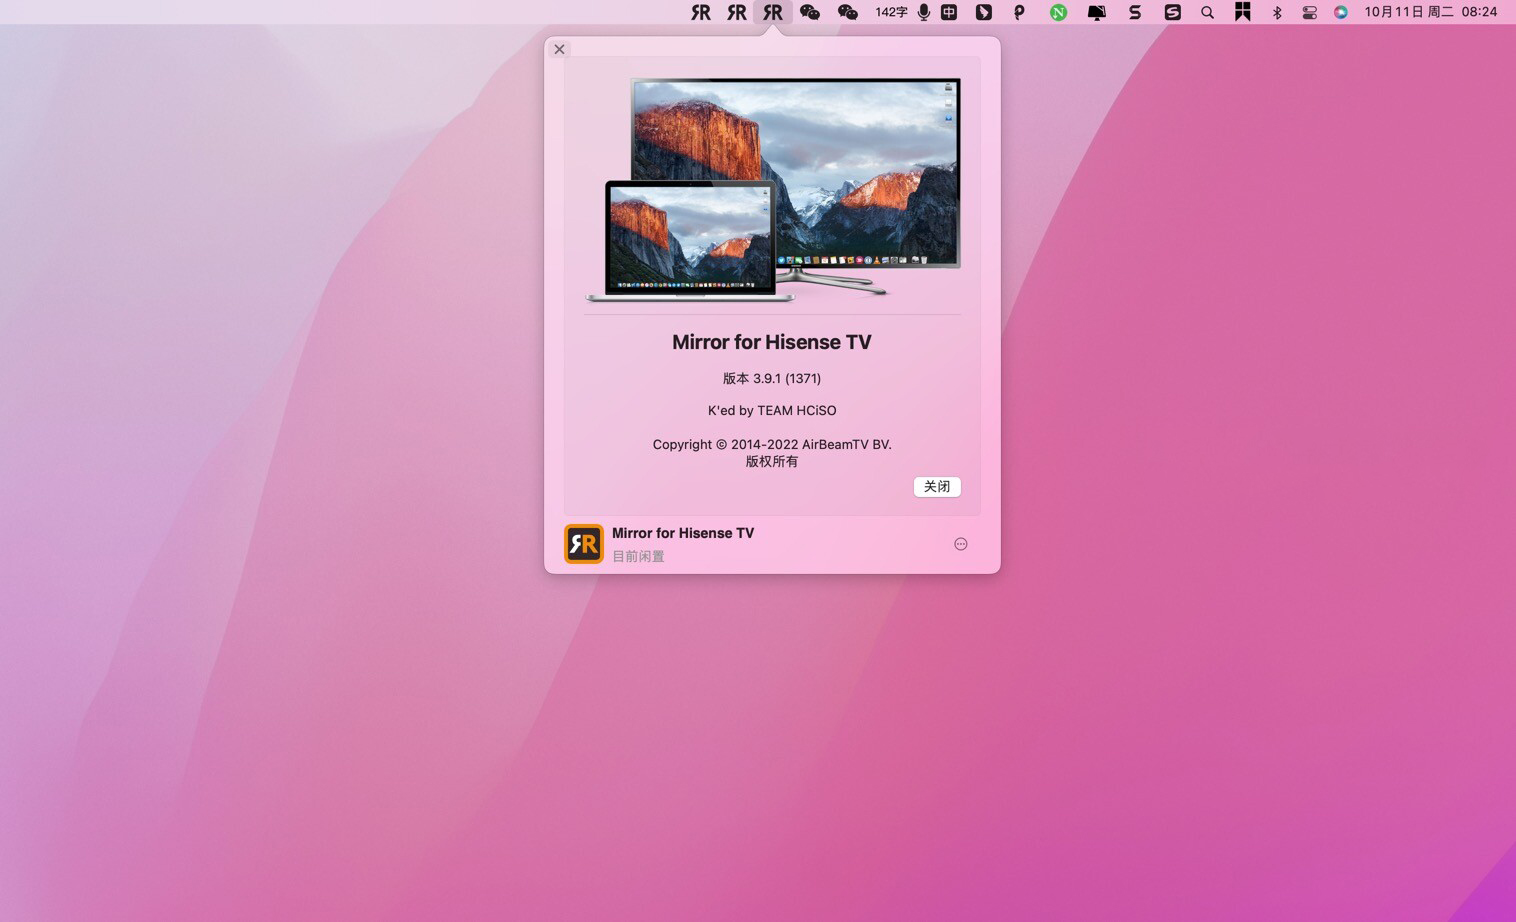Open Control Center toggles icon
Screen dimensions: 1516x922
tap(1309, 12)
